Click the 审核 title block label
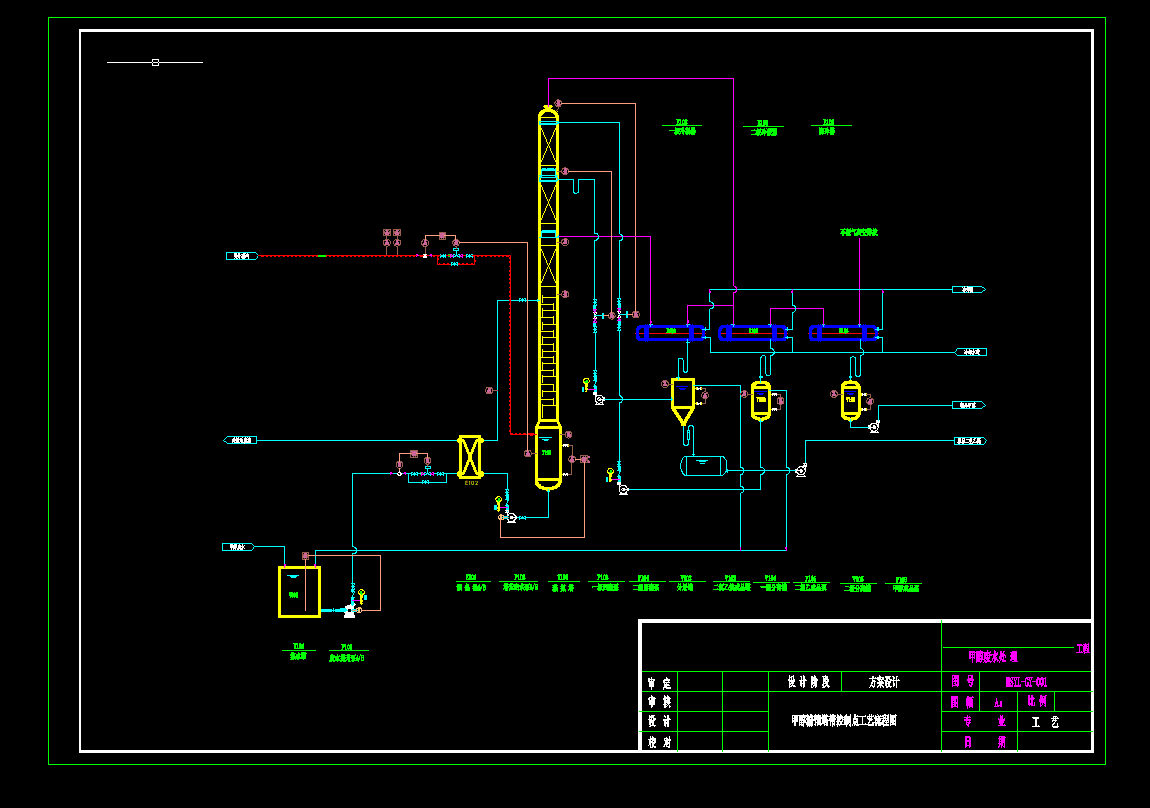Viewport: 1150px width, 808px height. tap(659, 702)
